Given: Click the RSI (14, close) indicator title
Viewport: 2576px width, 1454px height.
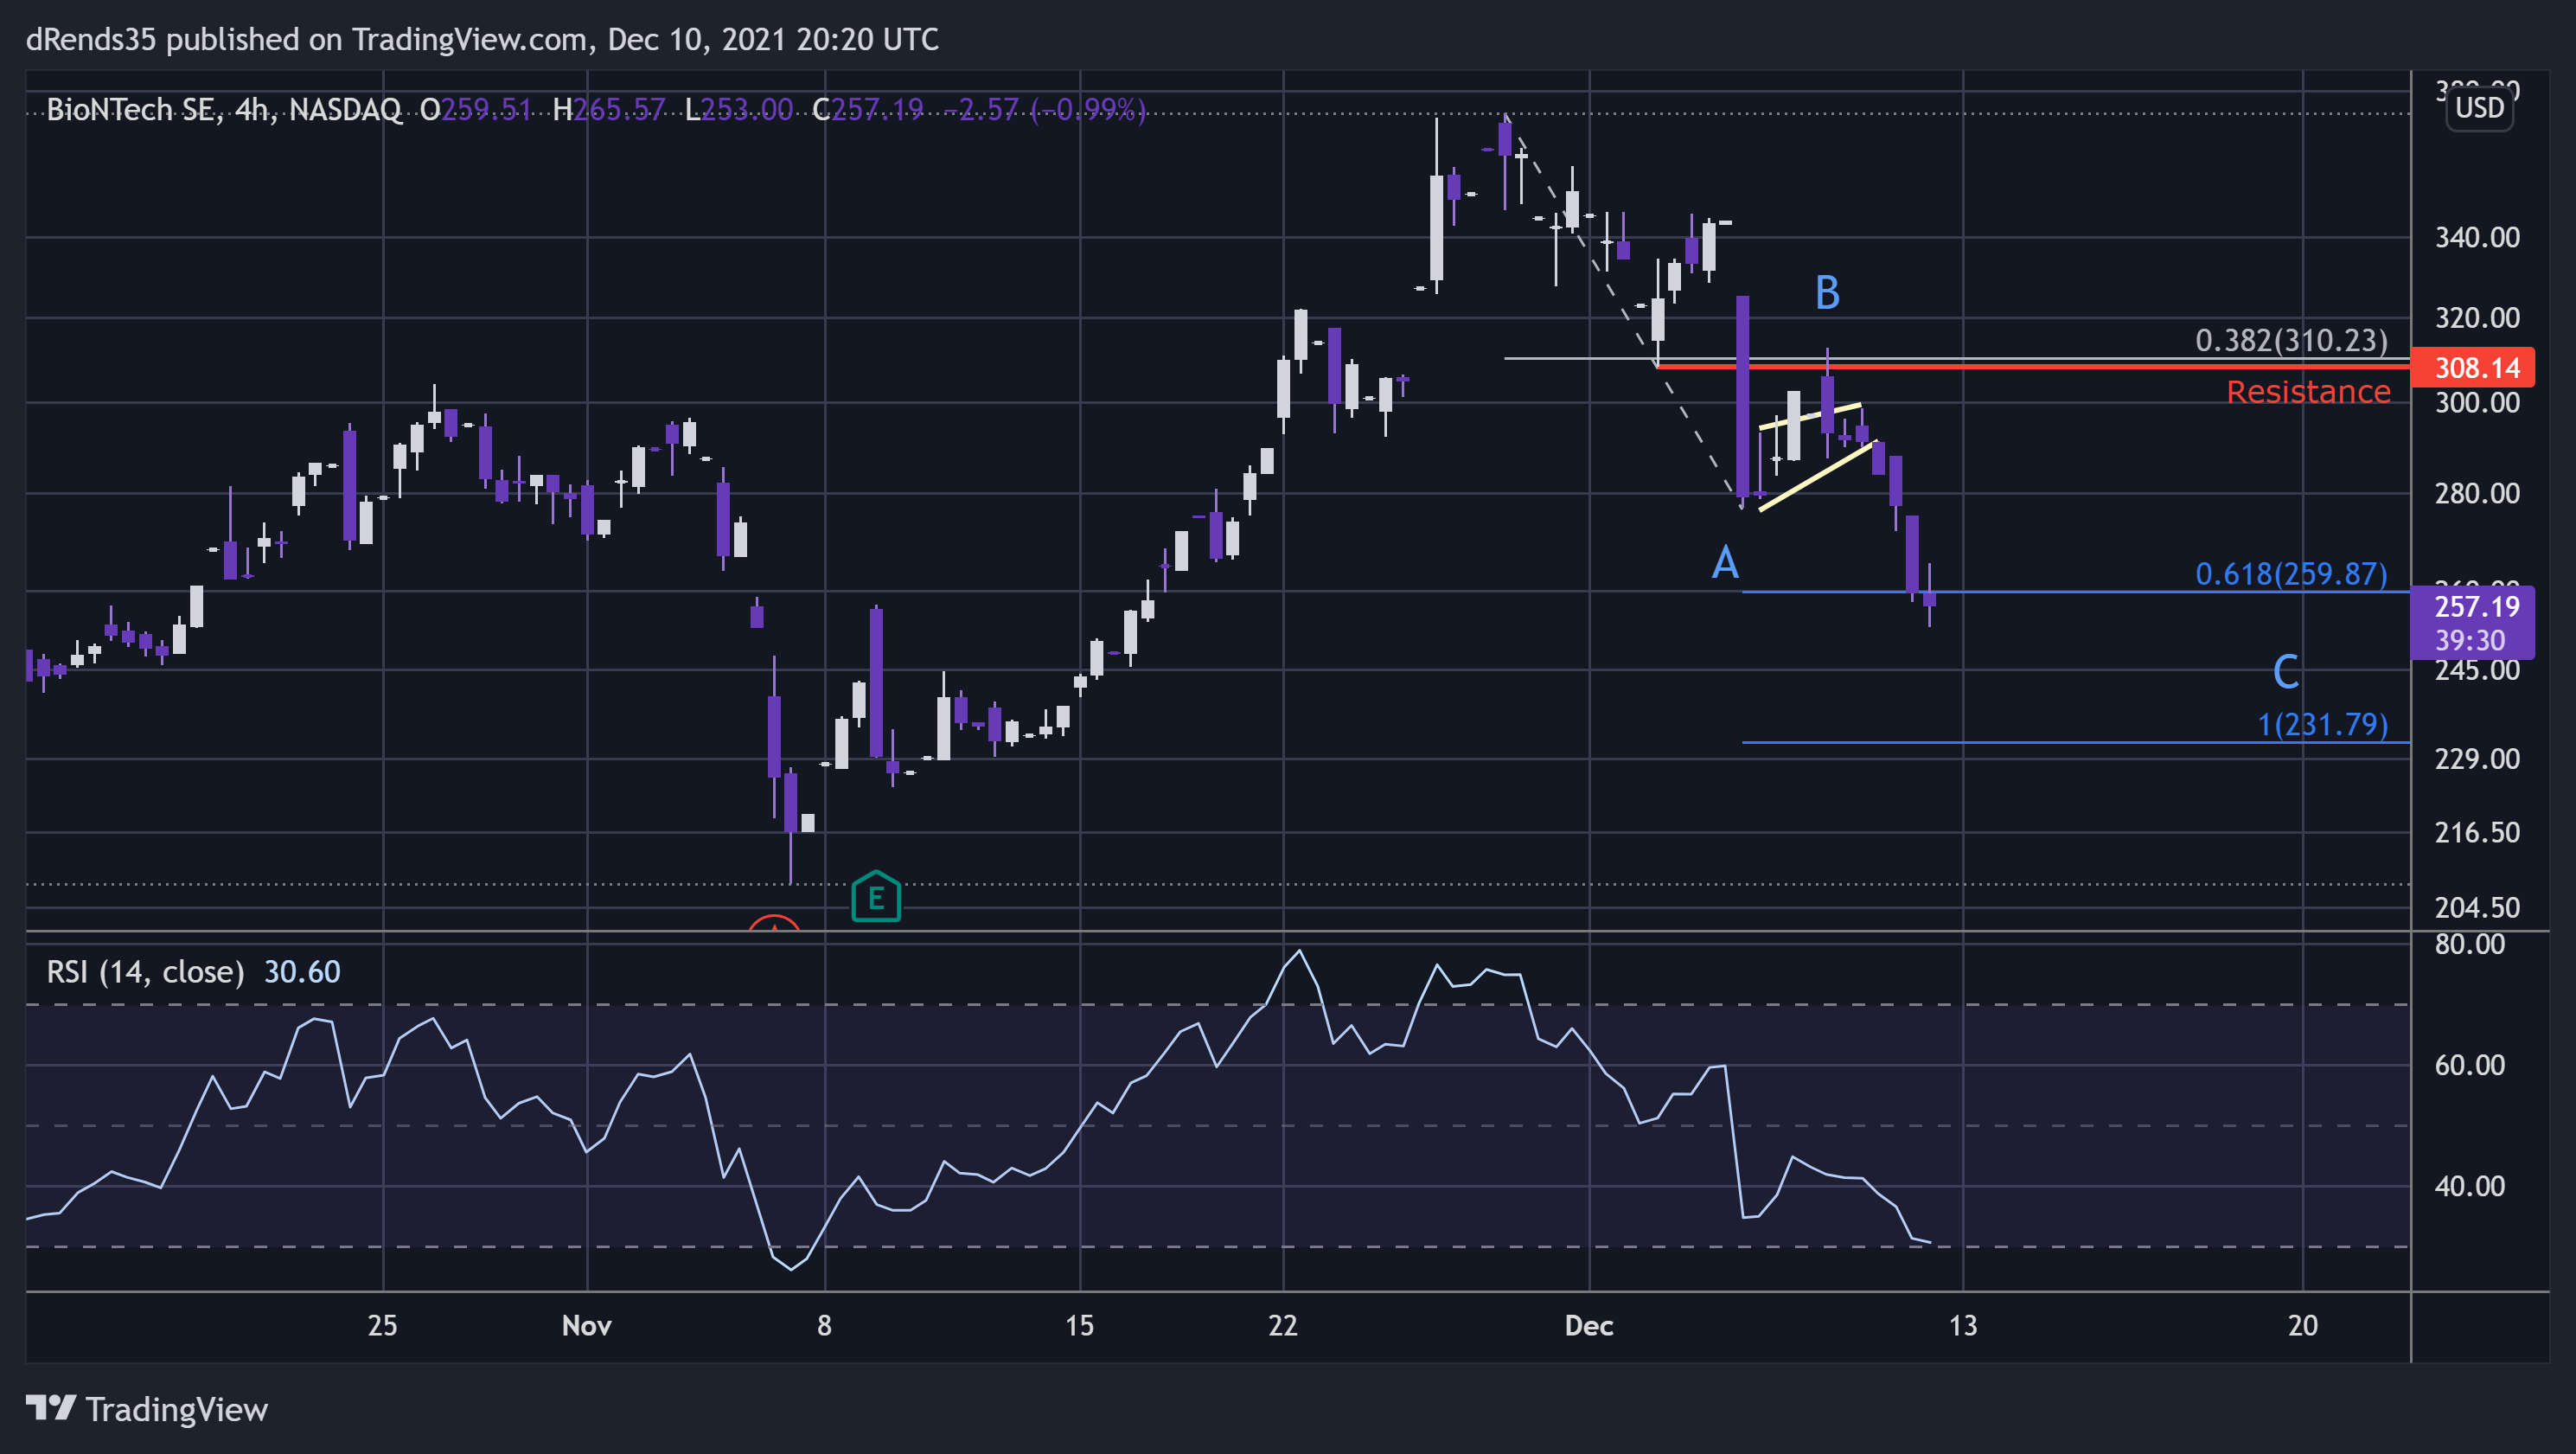Looking at the screenshot, I should (x=145, y=972).
